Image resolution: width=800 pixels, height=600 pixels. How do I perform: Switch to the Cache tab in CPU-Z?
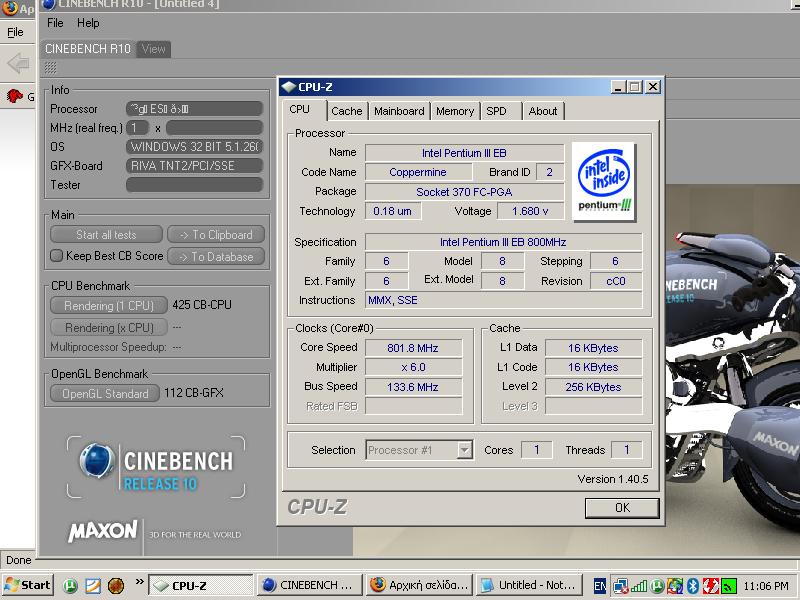pos(346,111)
